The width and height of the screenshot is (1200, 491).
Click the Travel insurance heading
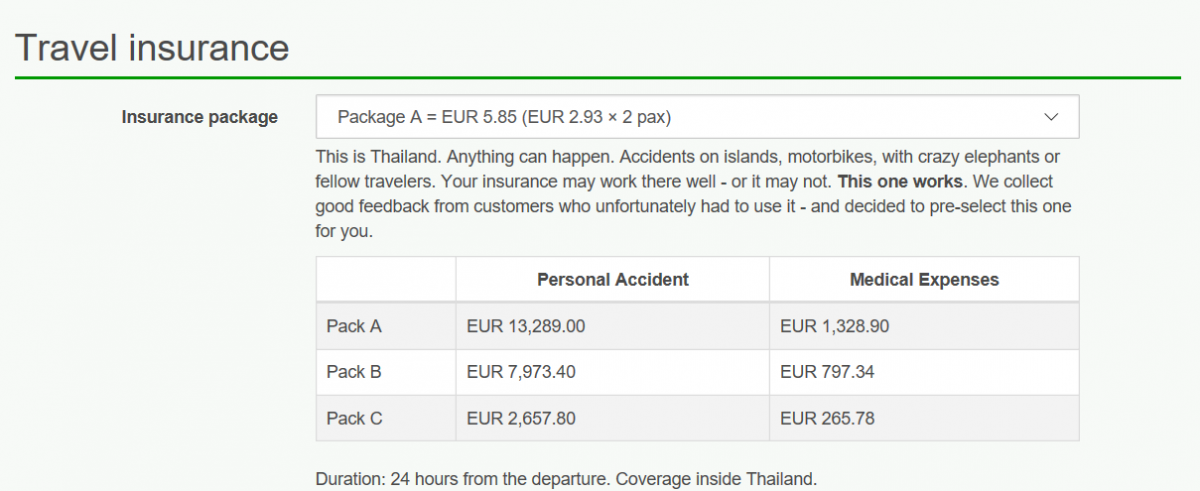coord(152,47)
